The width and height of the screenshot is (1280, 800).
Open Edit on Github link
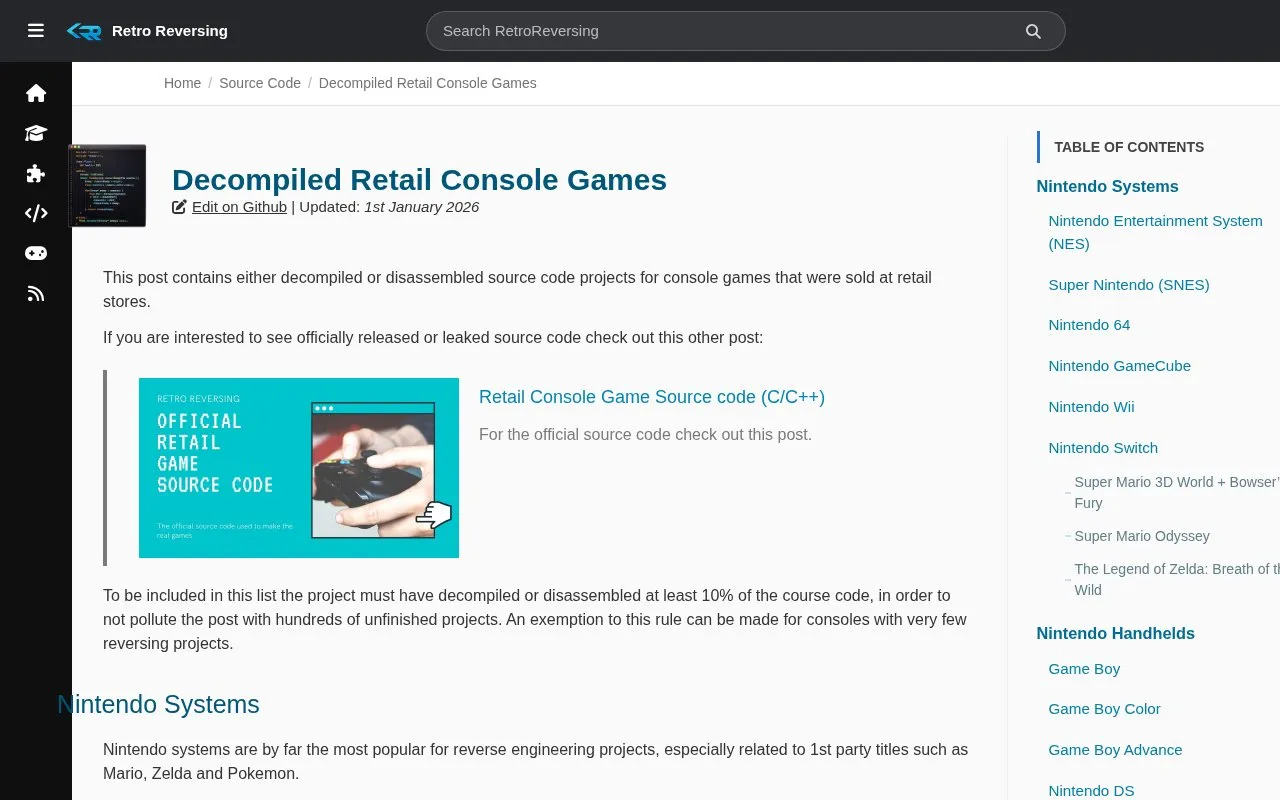[239, 207]
